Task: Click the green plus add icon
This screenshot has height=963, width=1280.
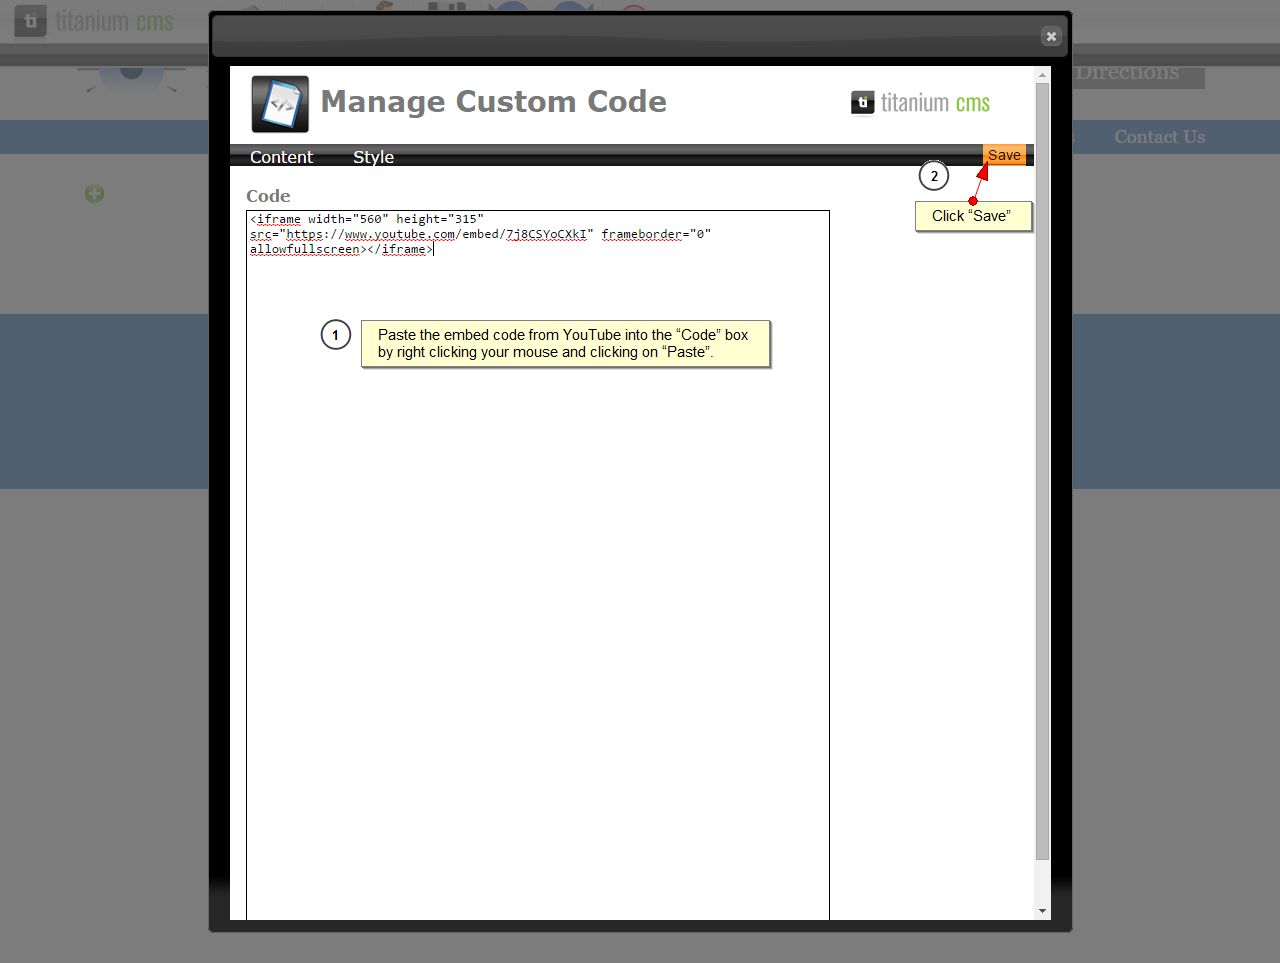Action: [94, 194]
